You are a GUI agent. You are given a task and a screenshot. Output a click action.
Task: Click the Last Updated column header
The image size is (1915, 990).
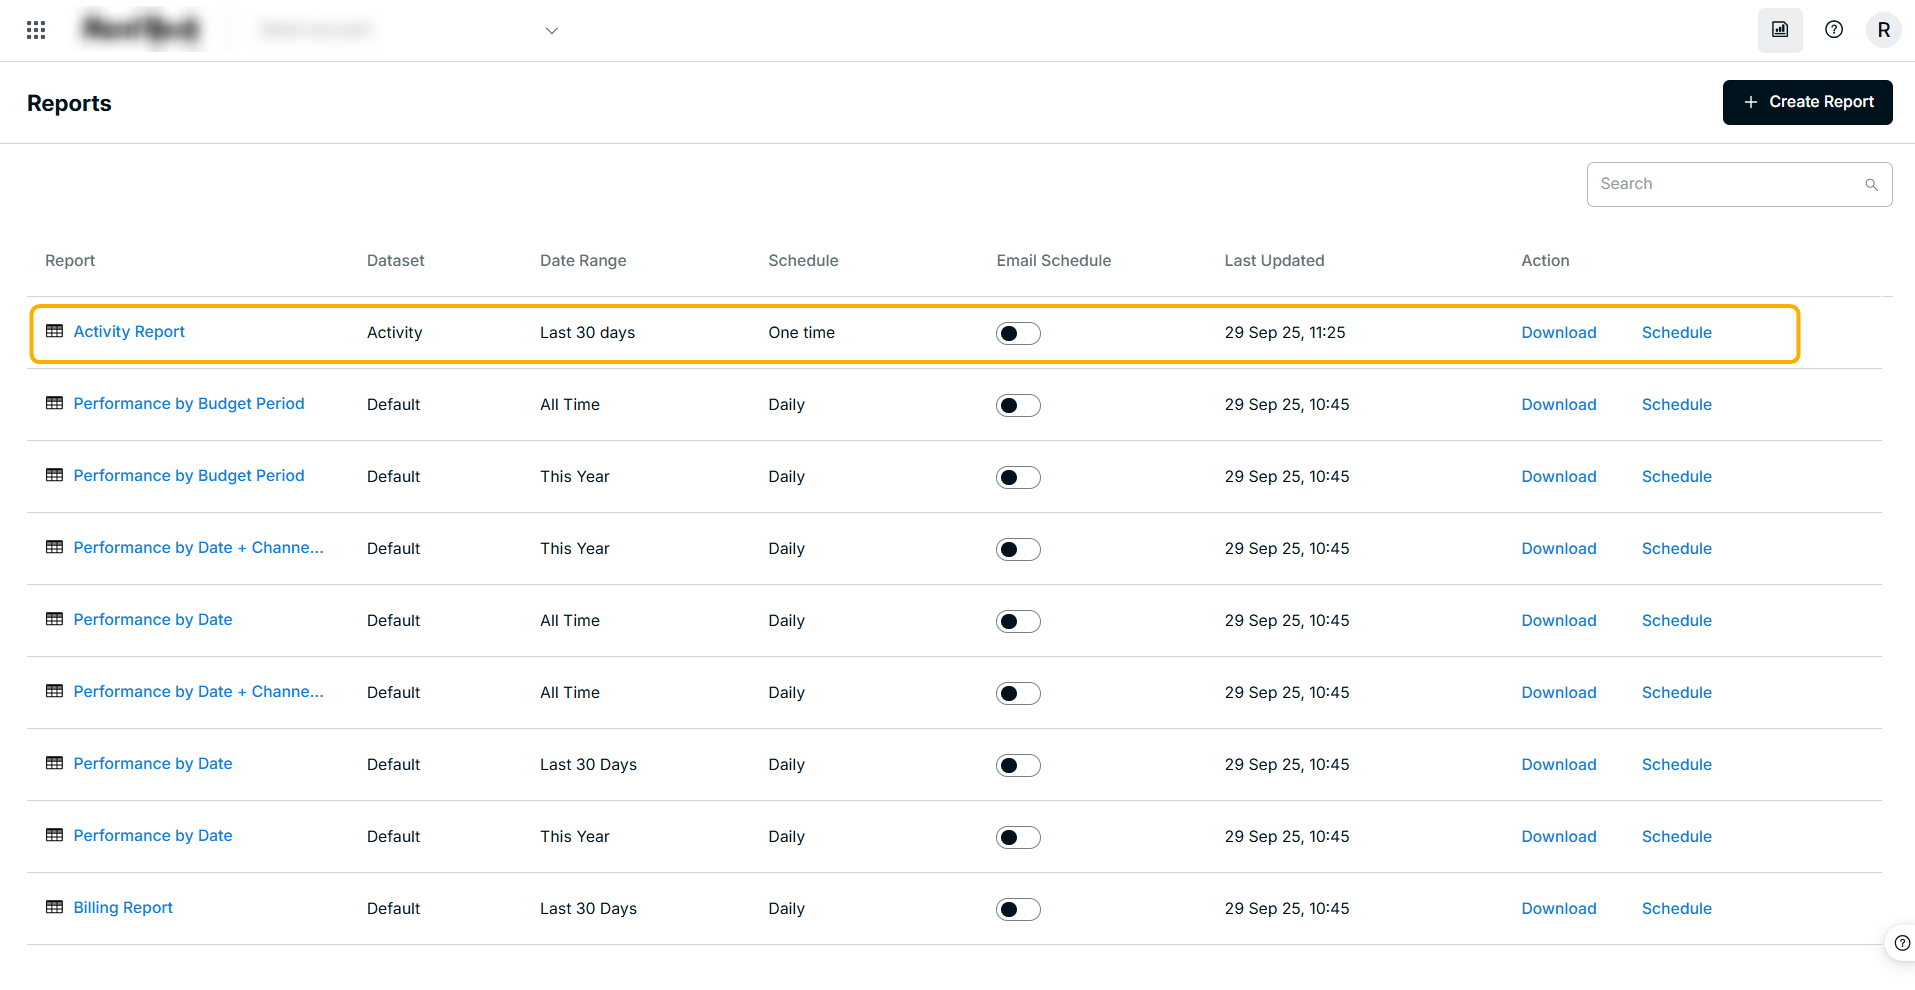tap(1274, 261)
